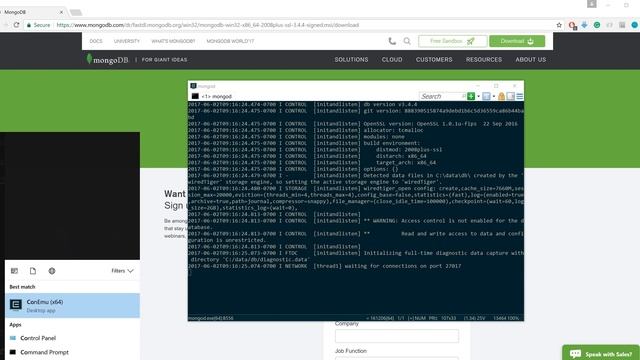Open the CLOUD menu
The width and height of the screenshot is (640, 360).
pyautogui.click(x=392, y=60)
